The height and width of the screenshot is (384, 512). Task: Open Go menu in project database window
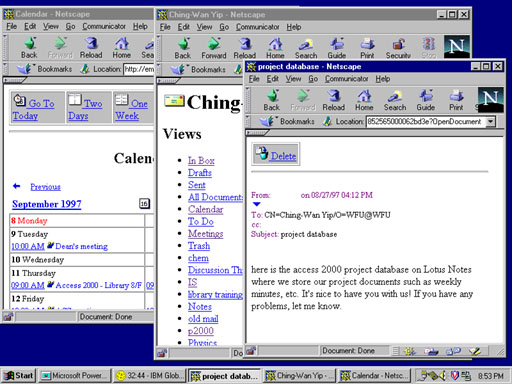click(x=313, y=79)
